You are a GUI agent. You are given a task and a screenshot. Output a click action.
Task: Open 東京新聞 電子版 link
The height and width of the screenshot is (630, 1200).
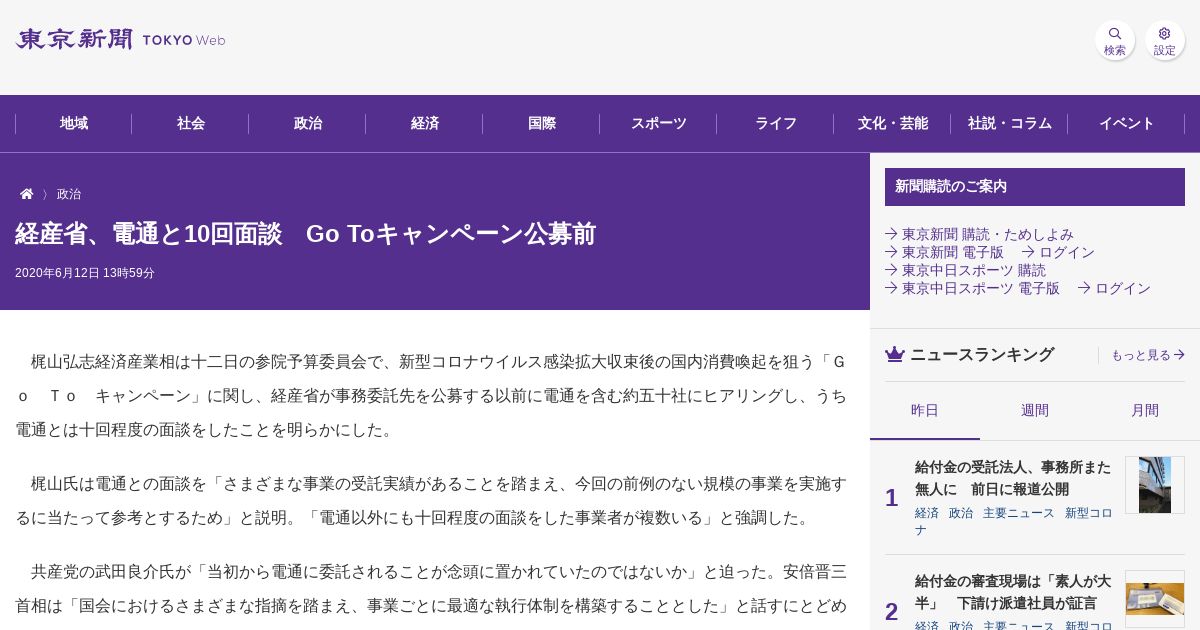pos(944,252)
